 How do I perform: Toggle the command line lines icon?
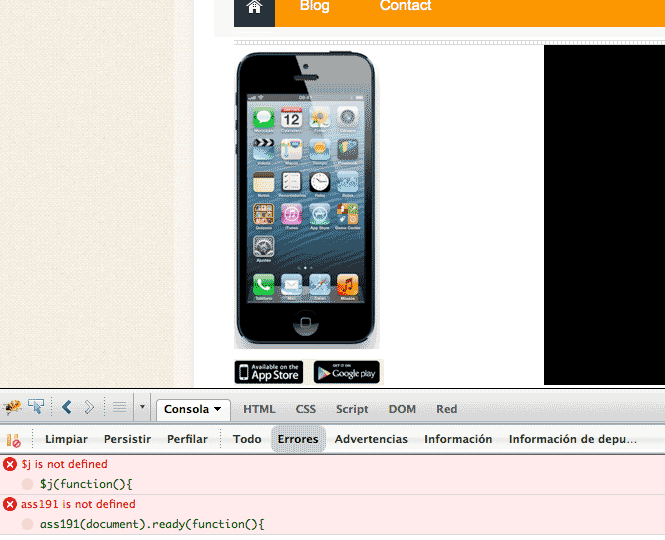(x=120, y=408)
